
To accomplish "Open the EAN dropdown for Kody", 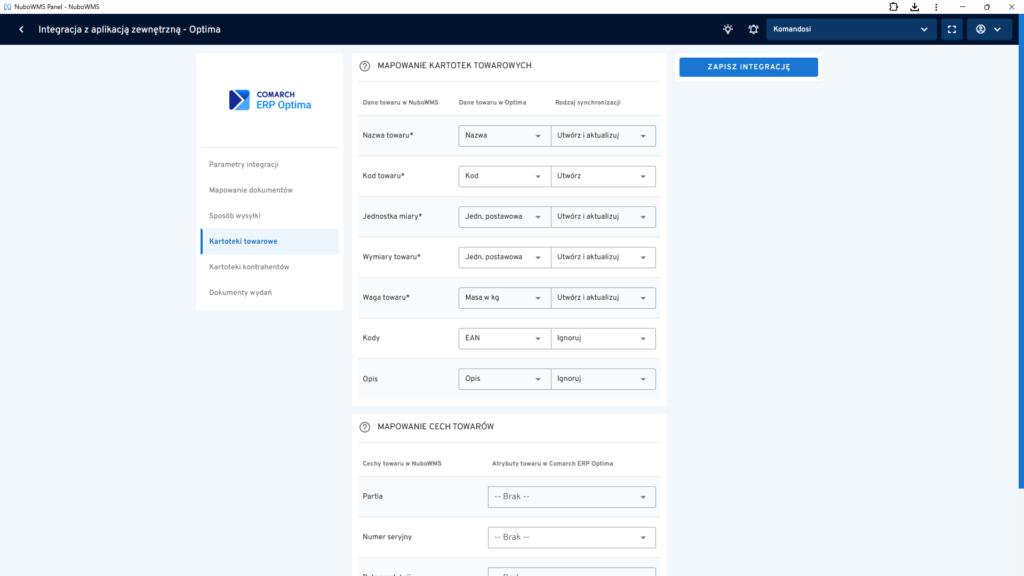I will click(504, 338).
